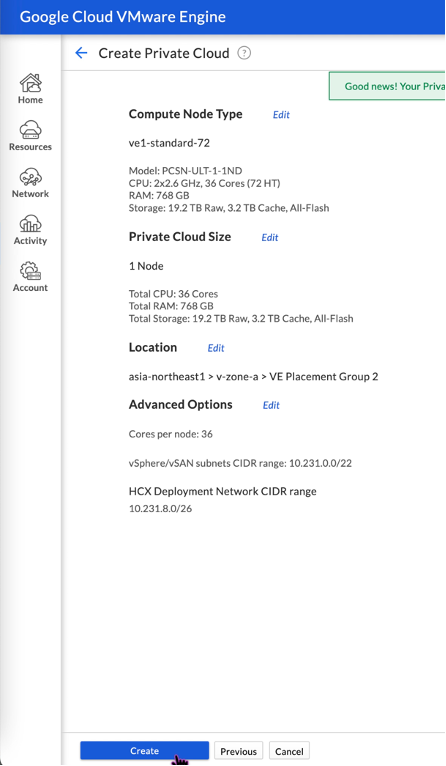Select the Cores per node: 36 text

pyautogui.click(x=170, y=434)
